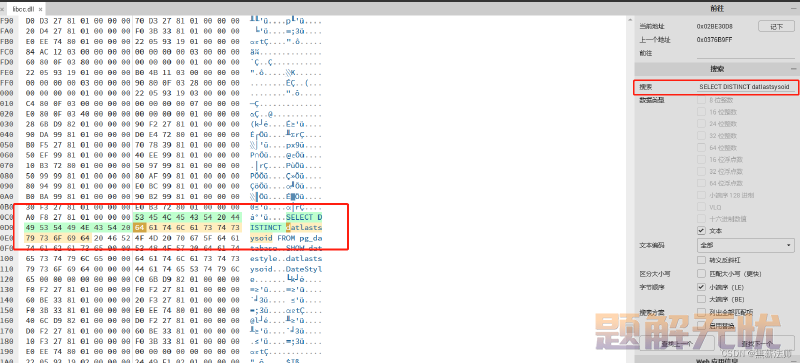The height and width of the screenshot is (363, 800).
Task: Tick the 16 位整数 checkbox
Action: (x=701, y=112)
